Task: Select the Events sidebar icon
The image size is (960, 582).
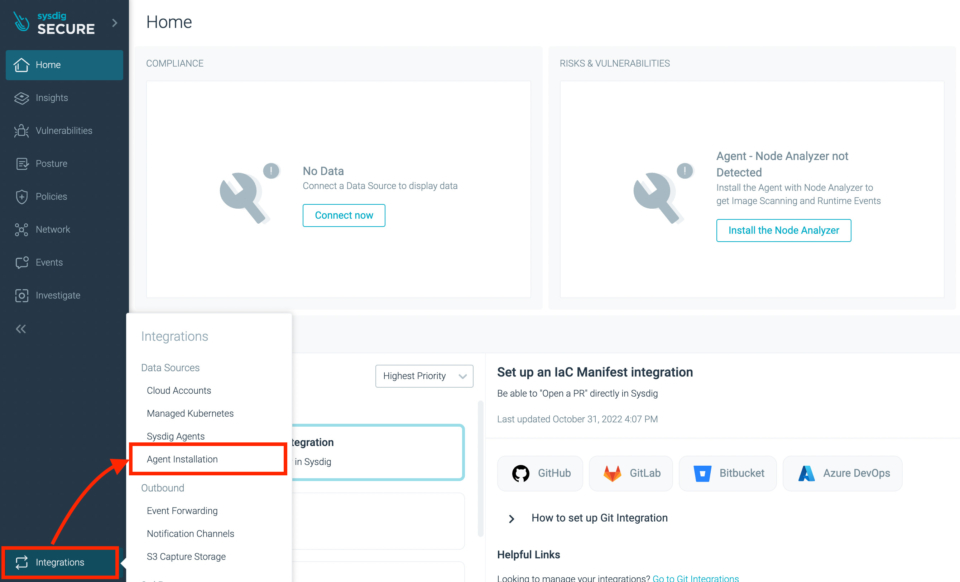Action: point(21,263)
